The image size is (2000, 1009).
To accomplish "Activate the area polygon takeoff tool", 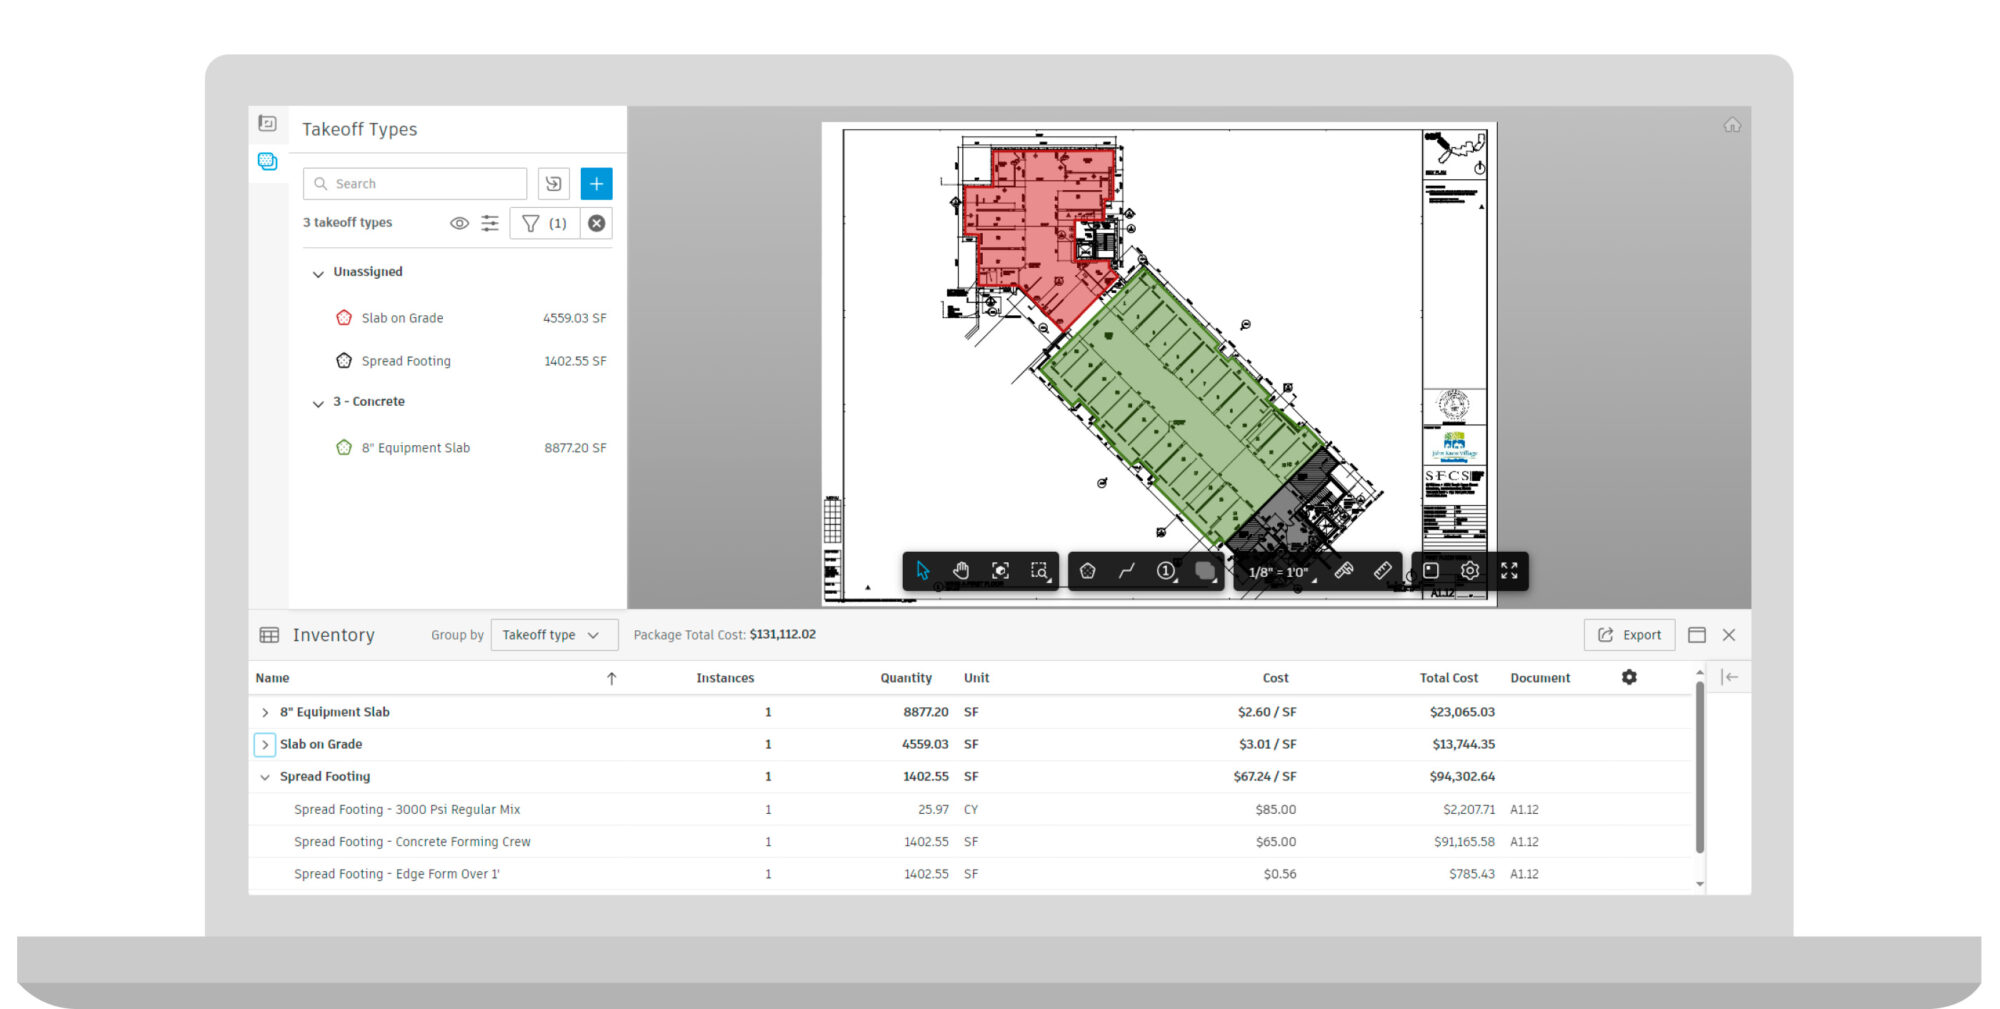I will click(x=1087, y=571).
